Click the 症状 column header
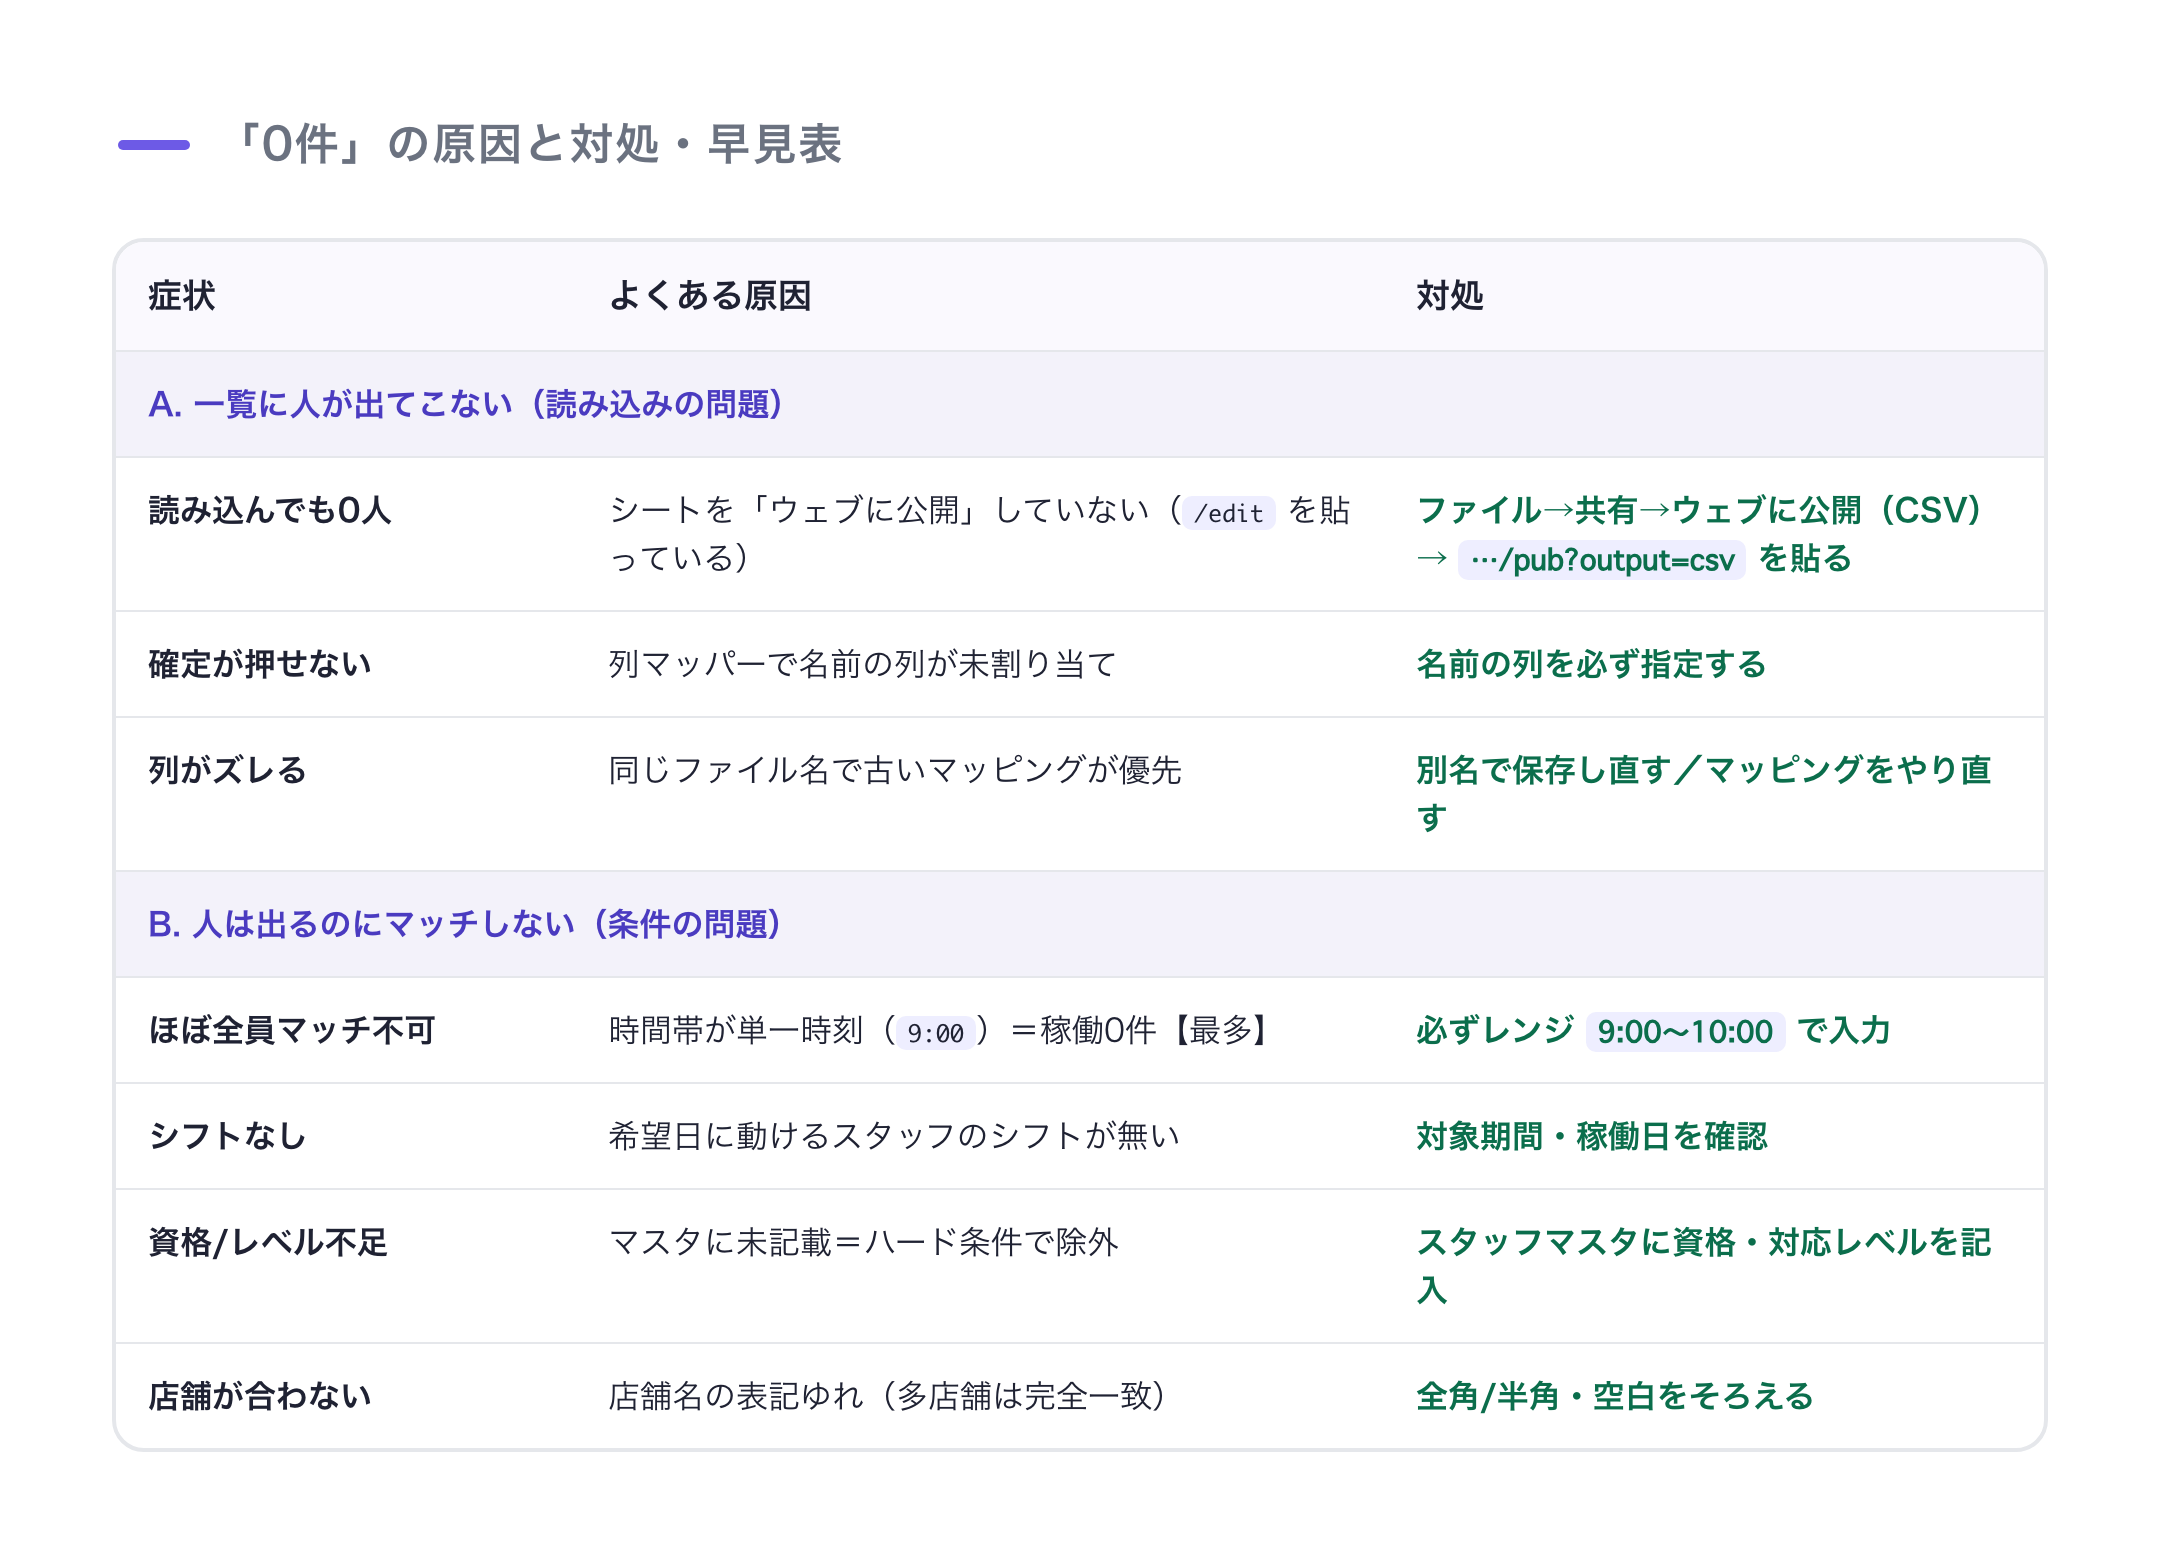 coord(182,296)
